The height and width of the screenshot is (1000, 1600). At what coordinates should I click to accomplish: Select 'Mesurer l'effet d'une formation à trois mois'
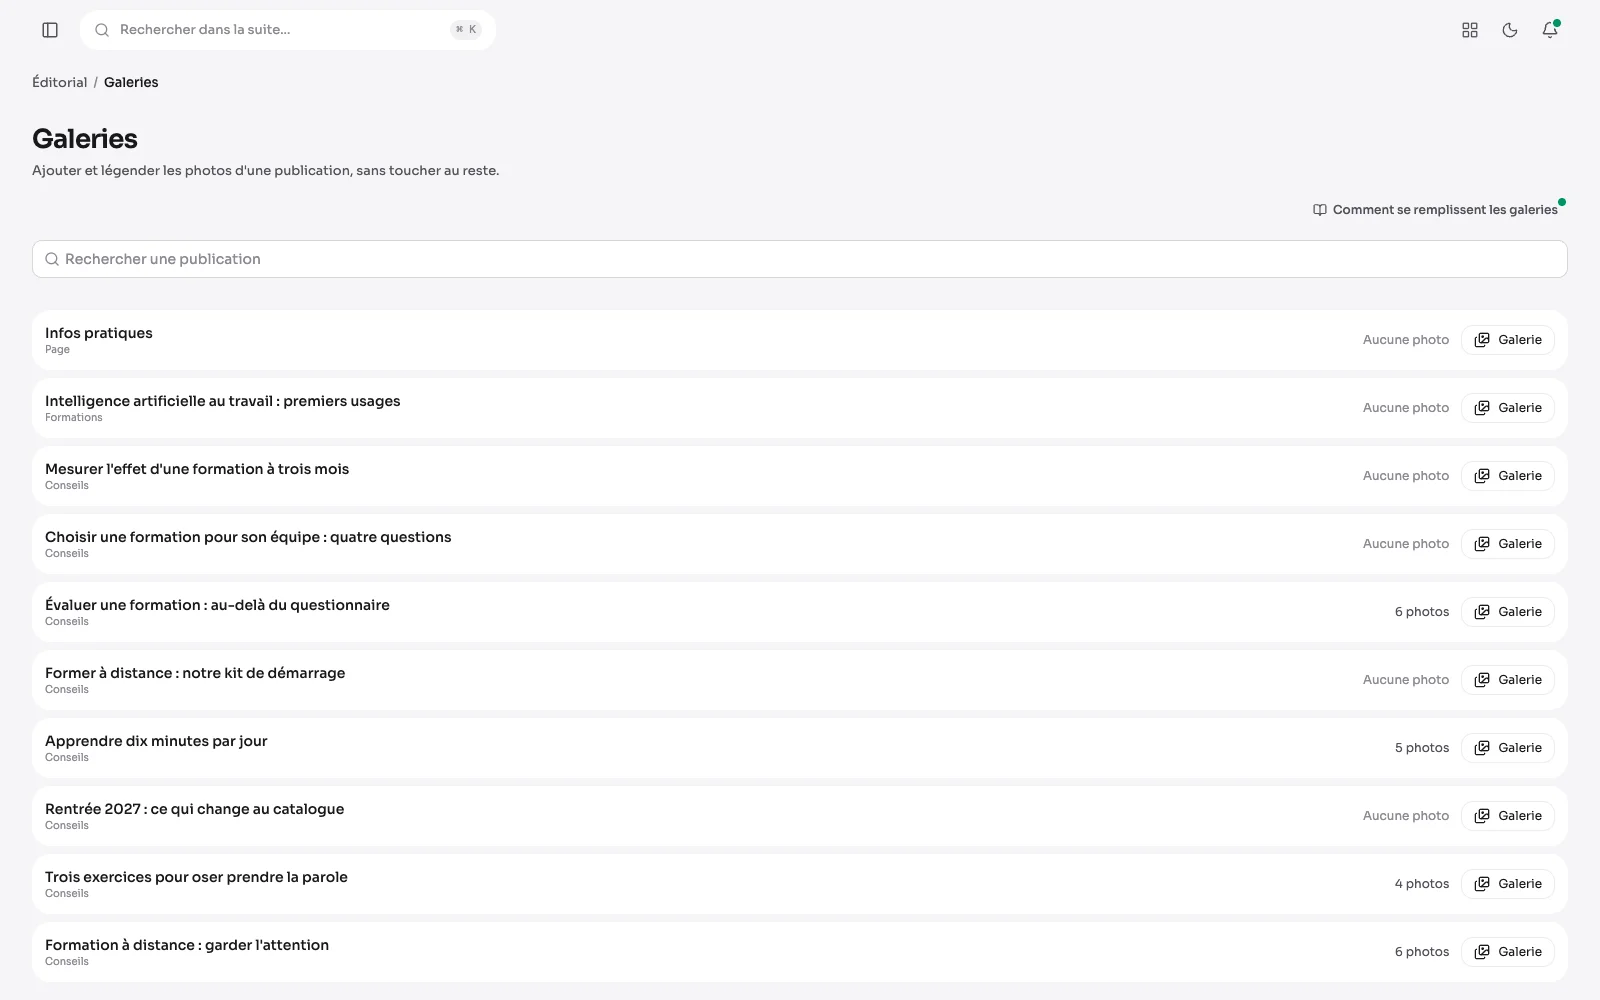pyautogui.click(x=197, y=469)
